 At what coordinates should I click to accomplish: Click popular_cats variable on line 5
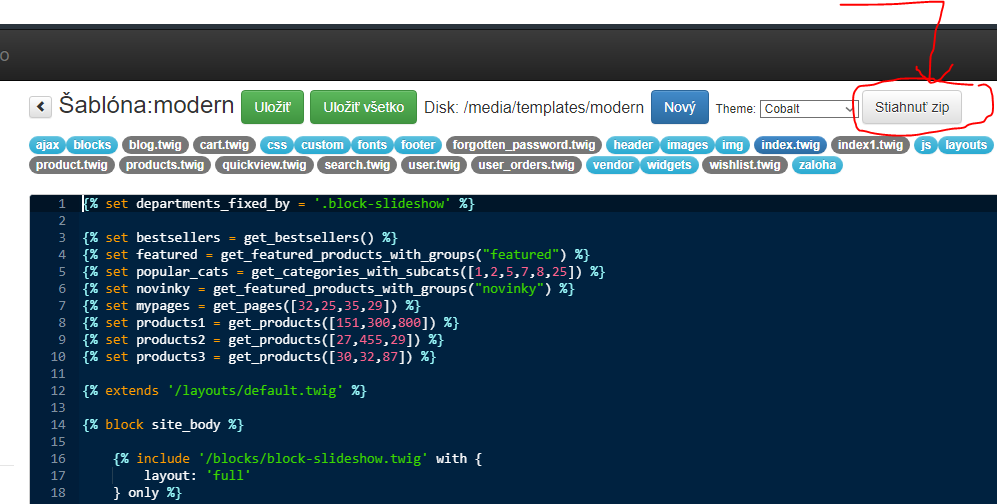[x=182, y=272]
